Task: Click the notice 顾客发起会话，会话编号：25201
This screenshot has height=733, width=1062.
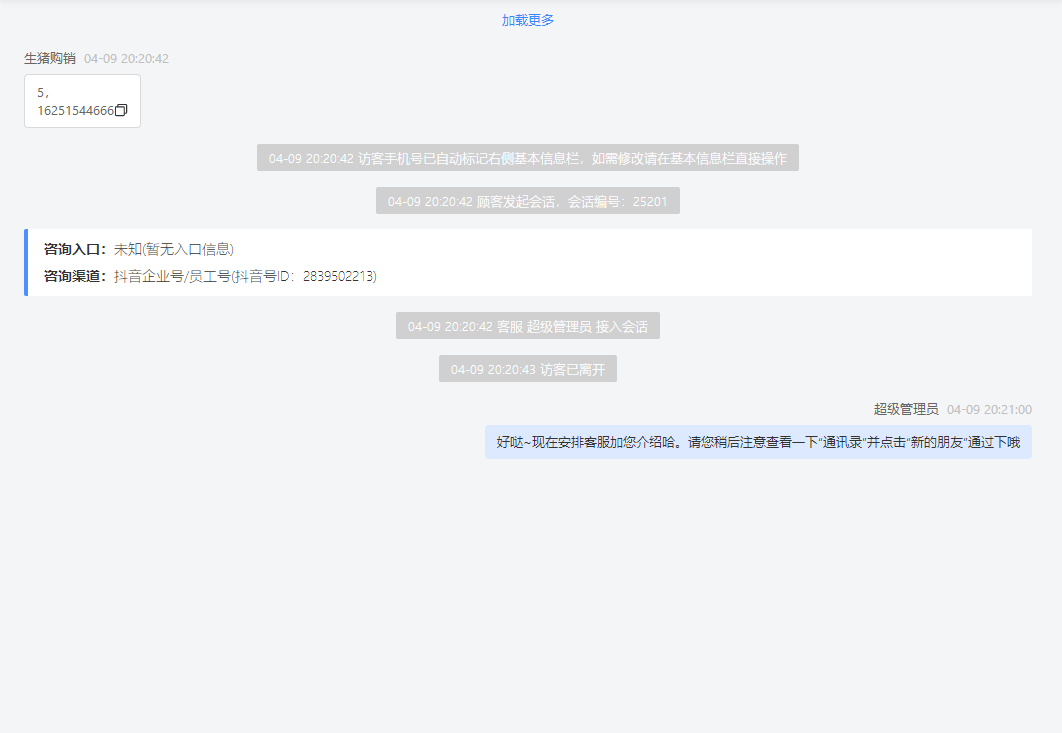Action: pyautogui.click(x=528, y=201)
